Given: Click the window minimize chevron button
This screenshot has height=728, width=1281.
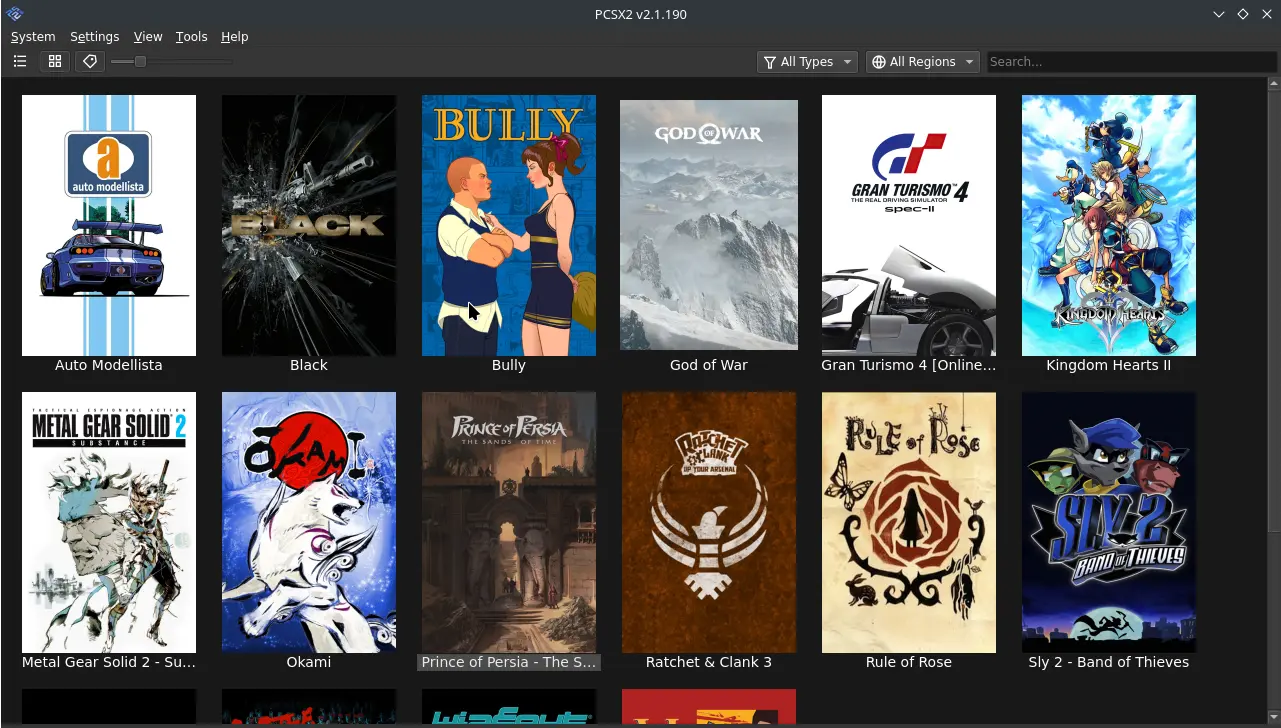Looking at the screenshot, I should coord(1219,14).
